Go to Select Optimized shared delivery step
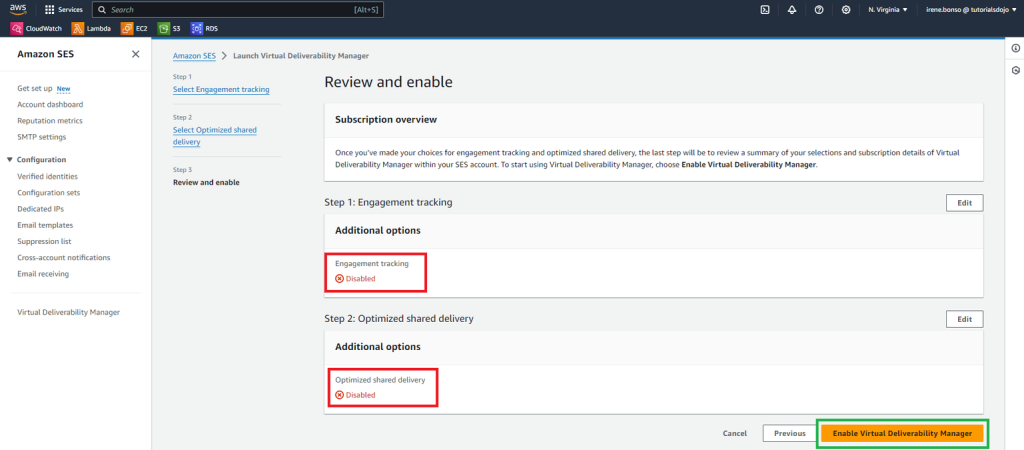The image size is (1024, 450). click(x=215, y=136)
